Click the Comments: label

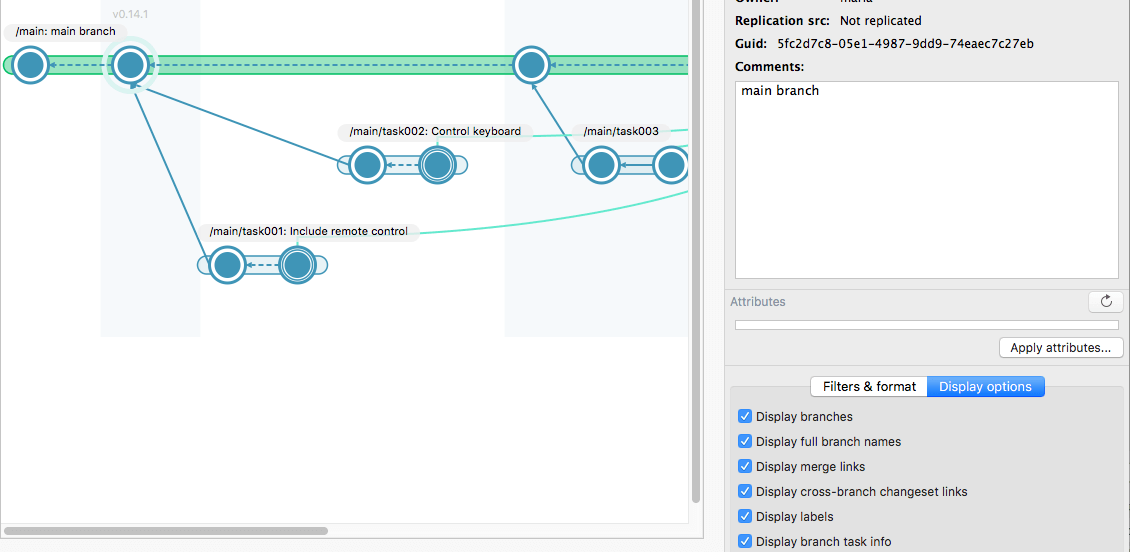pyautogui.click(x=770, y=67)
